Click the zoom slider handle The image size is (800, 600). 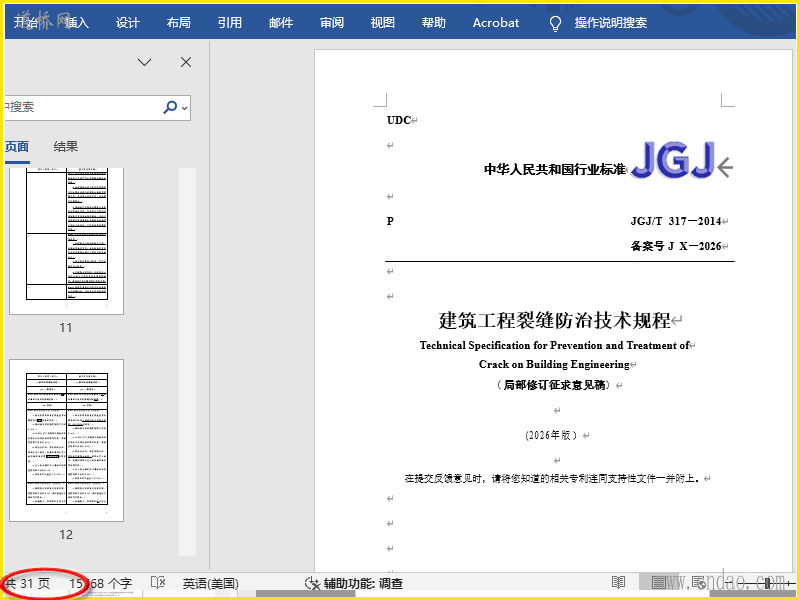tap(767, 582)
